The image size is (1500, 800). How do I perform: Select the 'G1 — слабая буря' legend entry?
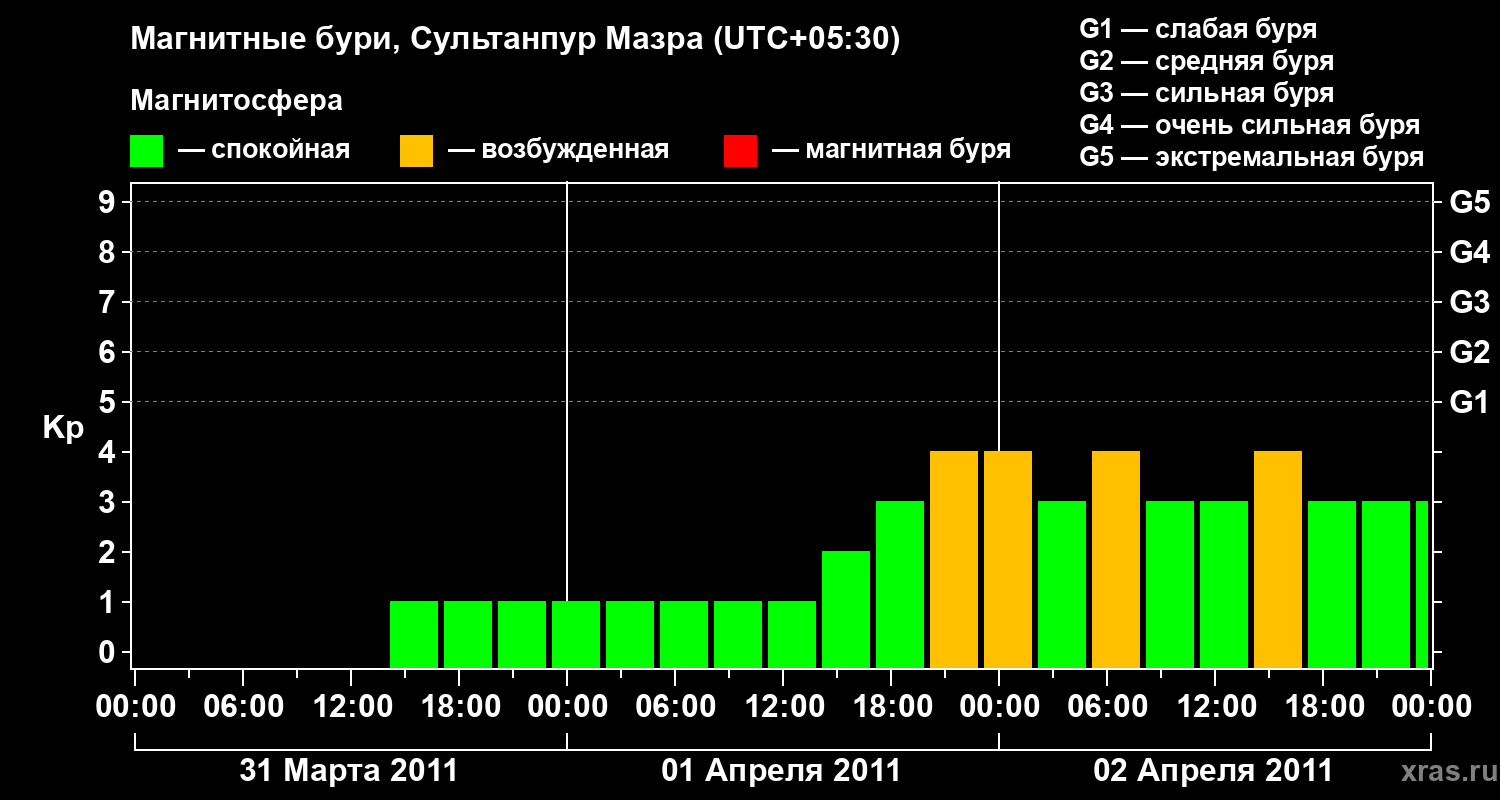click(x=1198, y=29)
